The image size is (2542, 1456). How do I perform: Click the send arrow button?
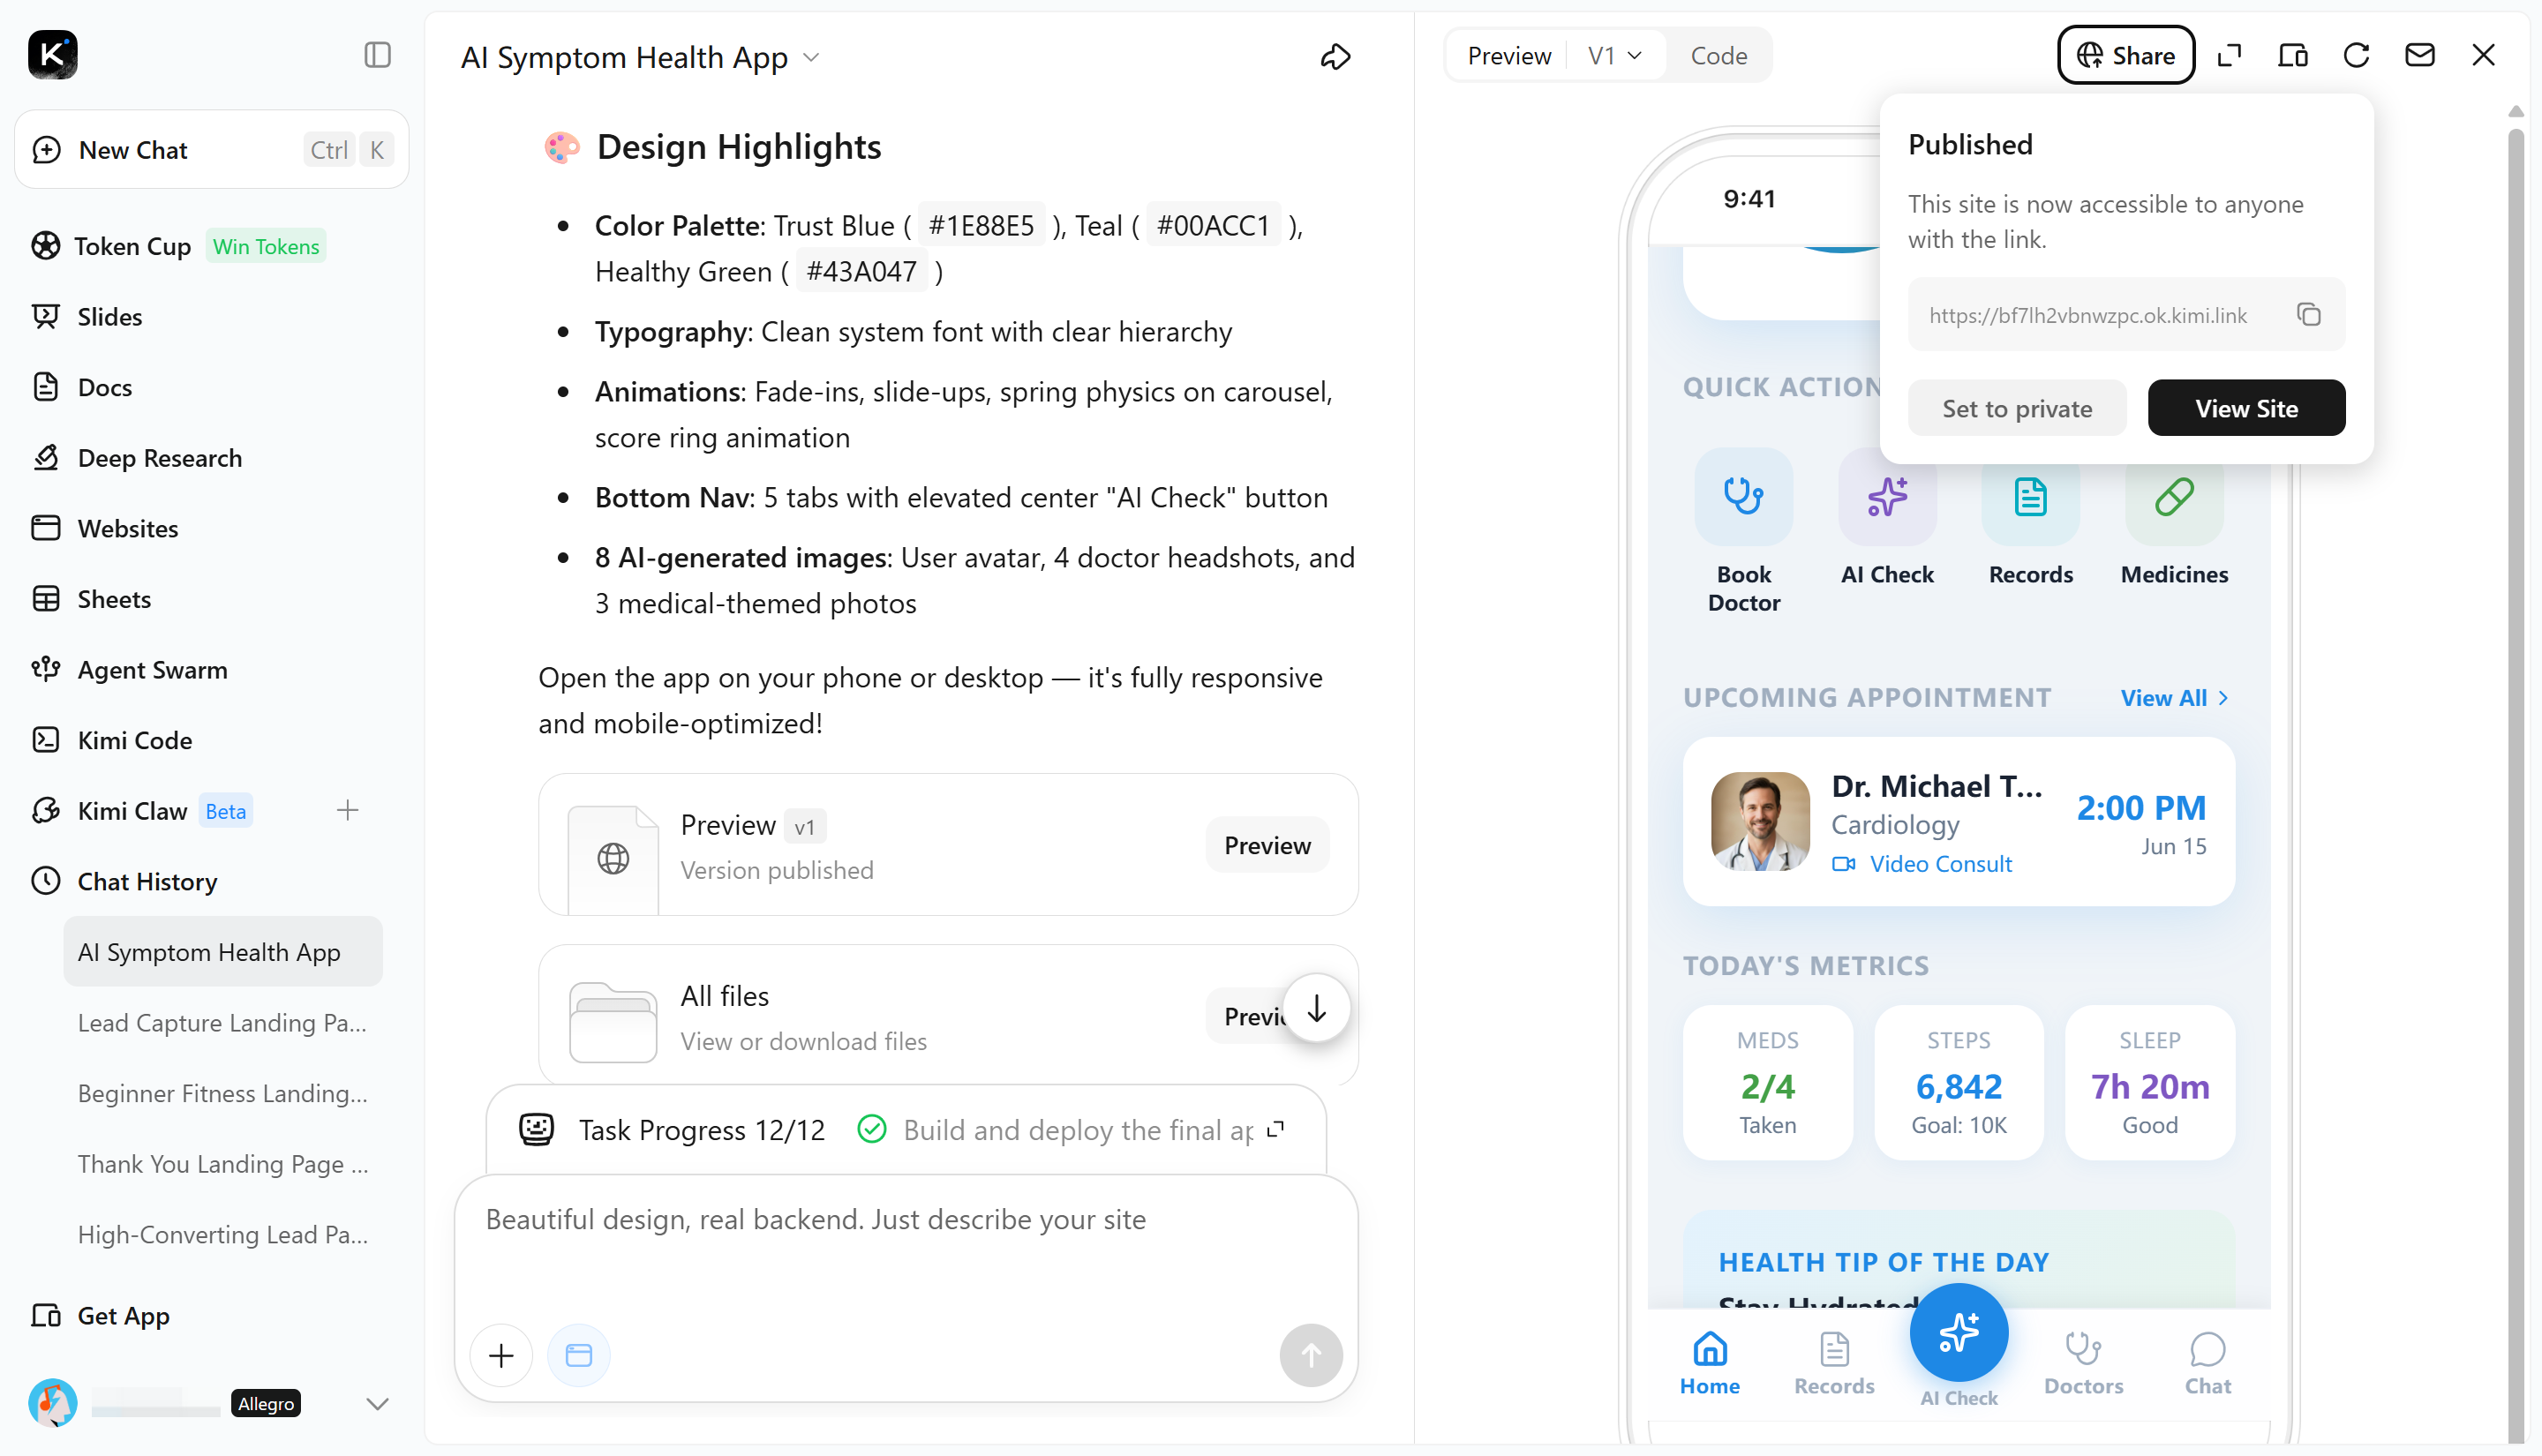[1311, 1355]
